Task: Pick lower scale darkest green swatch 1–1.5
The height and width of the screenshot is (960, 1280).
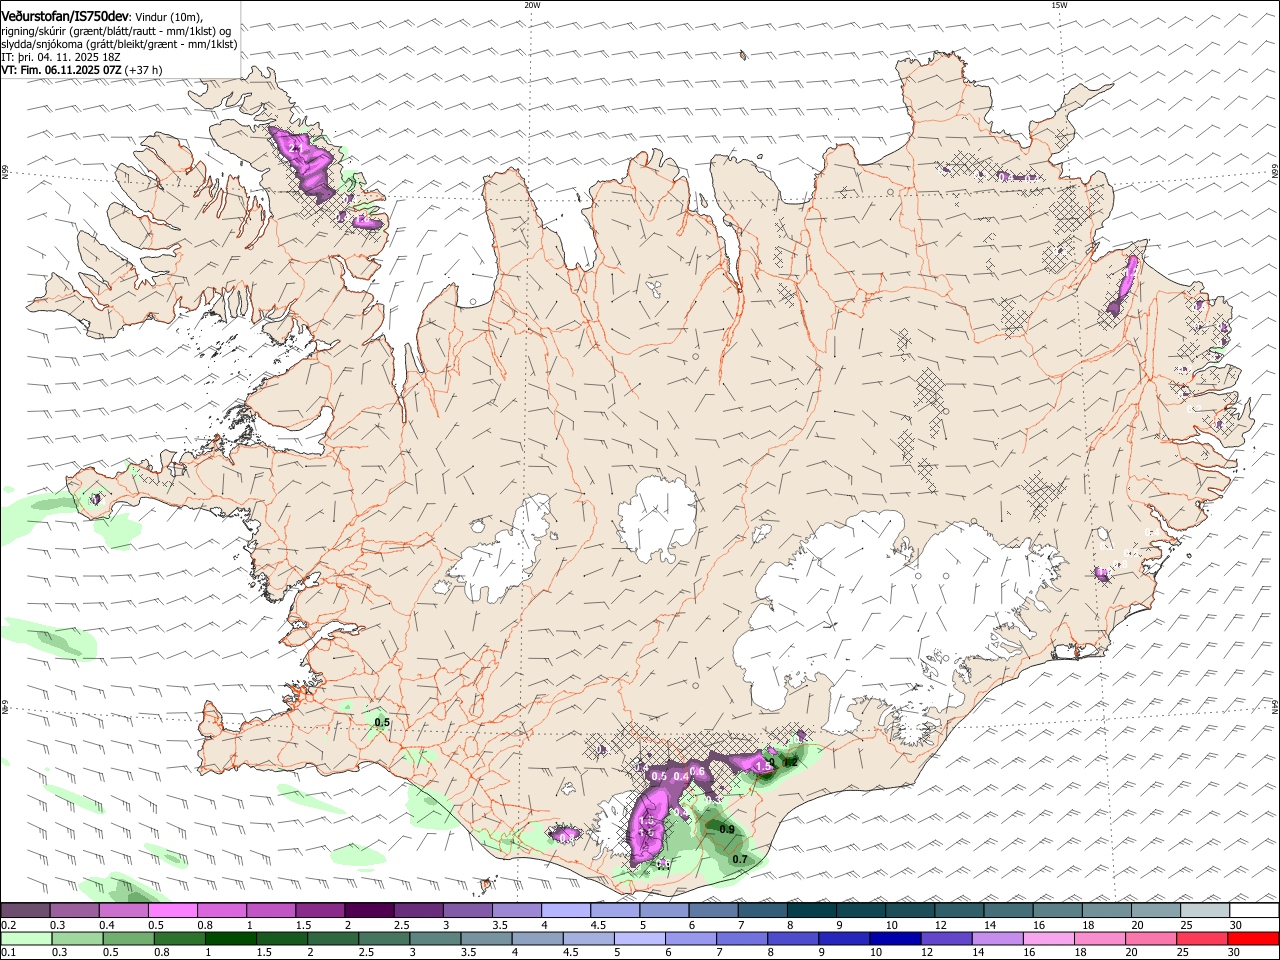Action: pyautogui.click(x=230, y=938)
